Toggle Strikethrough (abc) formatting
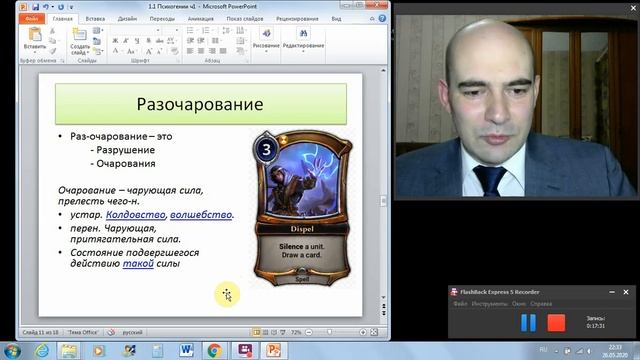The width and height of the screenshot is (640, 360). (160, 41)
